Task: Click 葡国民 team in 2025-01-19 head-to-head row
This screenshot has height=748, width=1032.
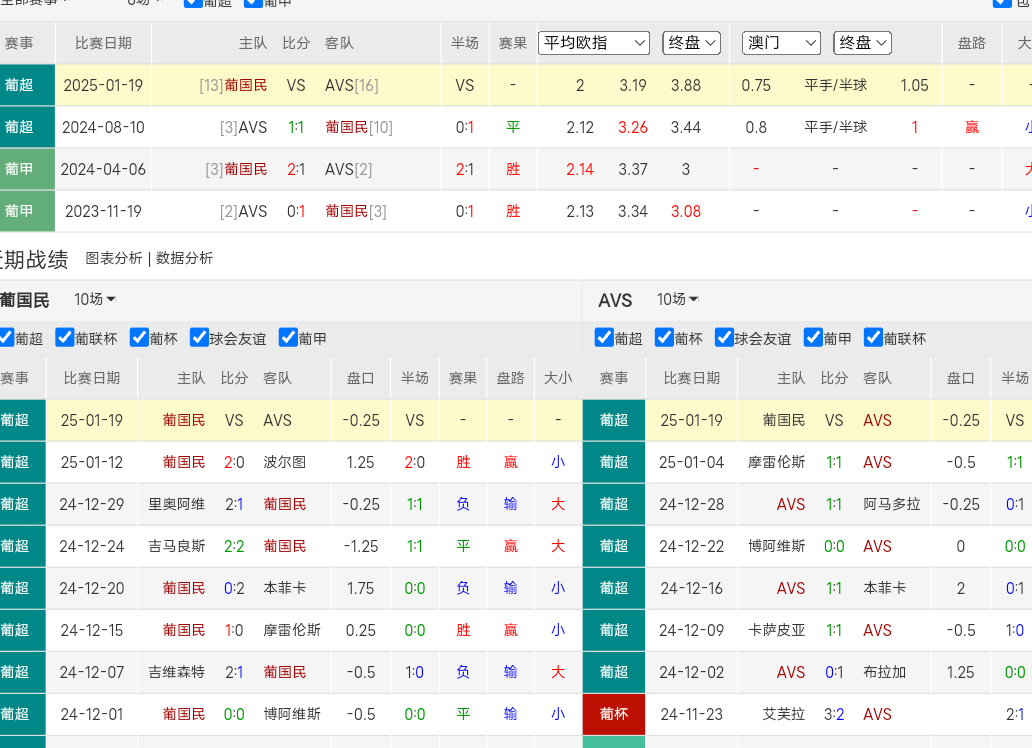Action: point(245,86)
